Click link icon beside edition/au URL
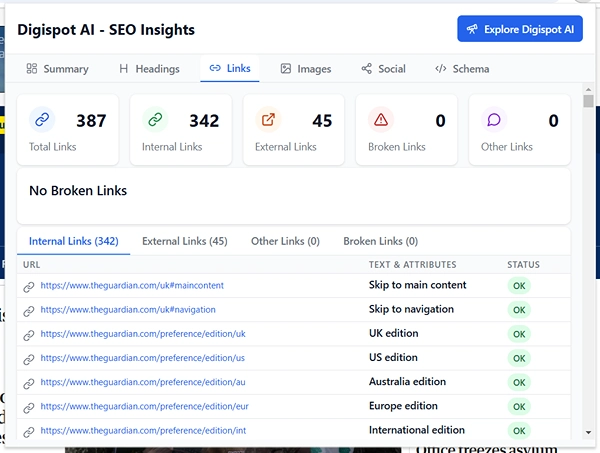Image resolution: width=600 pixels, height=453 pixels. 29,383
